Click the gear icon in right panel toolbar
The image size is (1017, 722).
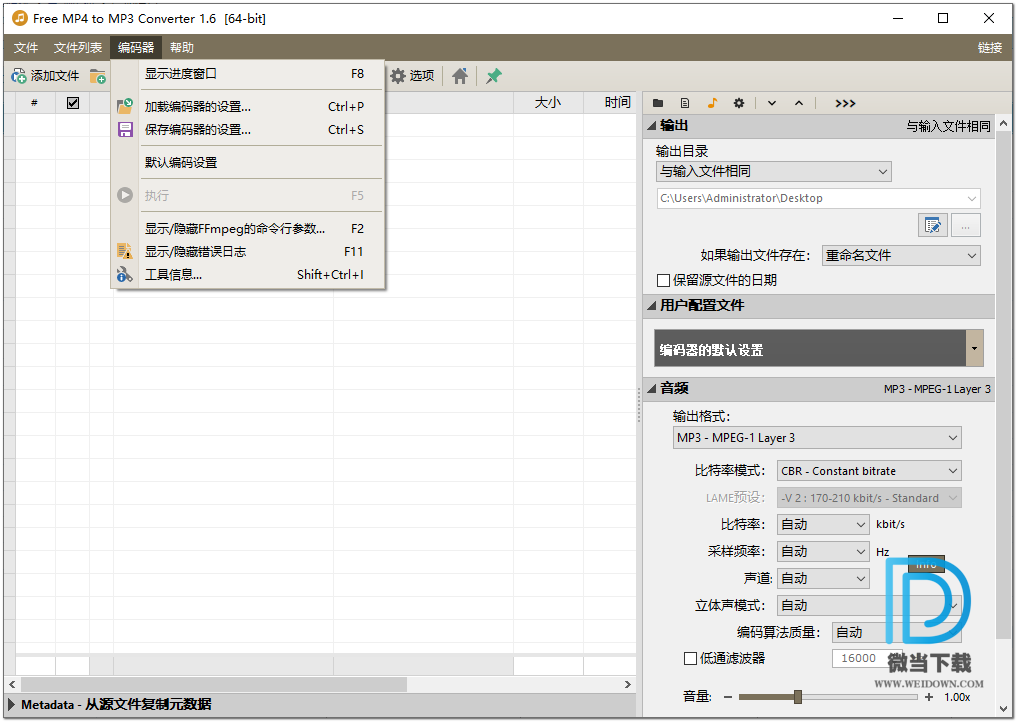(739, 103)
